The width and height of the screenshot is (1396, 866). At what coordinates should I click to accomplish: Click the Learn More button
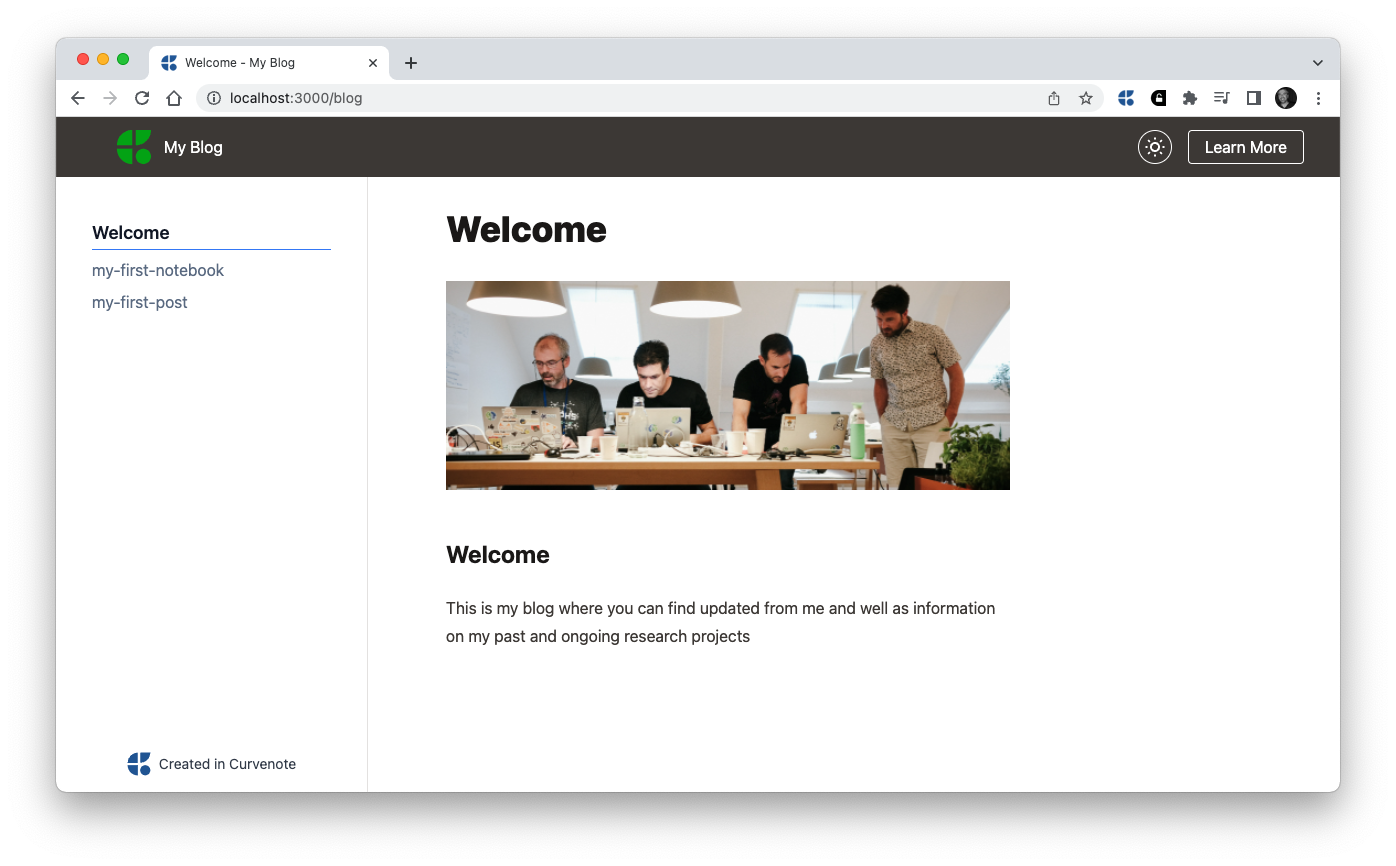click(x=1245, y=147)
